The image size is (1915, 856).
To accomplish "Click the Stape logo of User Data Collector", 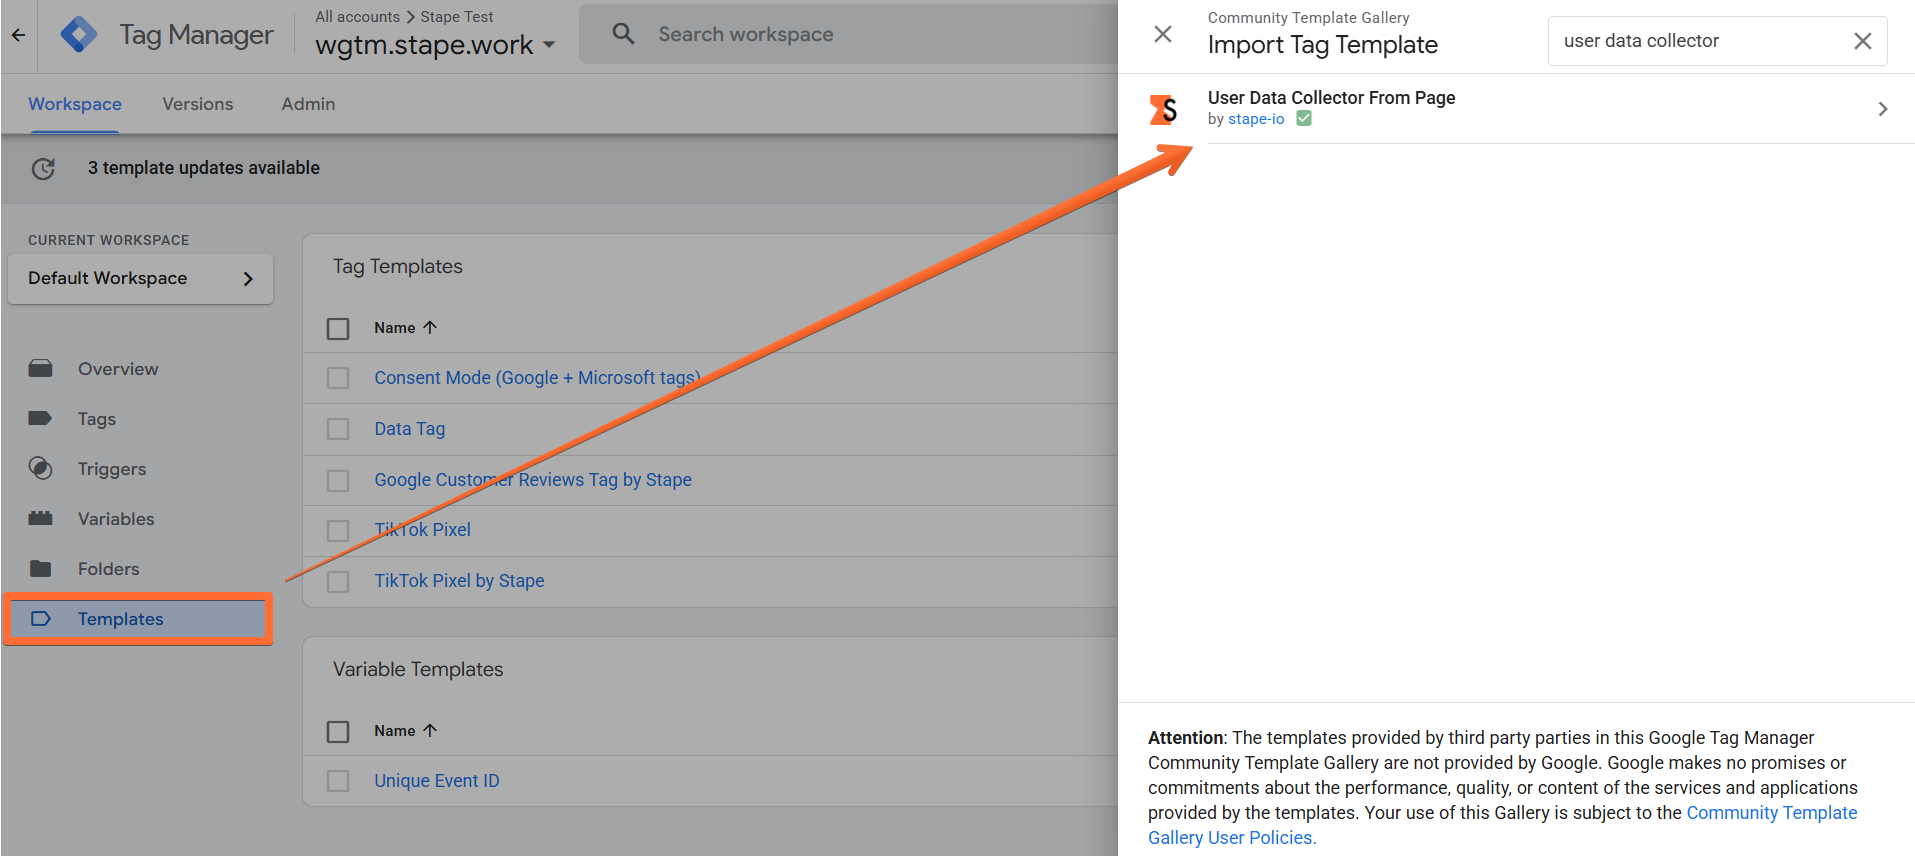I will pyautogui.click(x=1163, y=109).
